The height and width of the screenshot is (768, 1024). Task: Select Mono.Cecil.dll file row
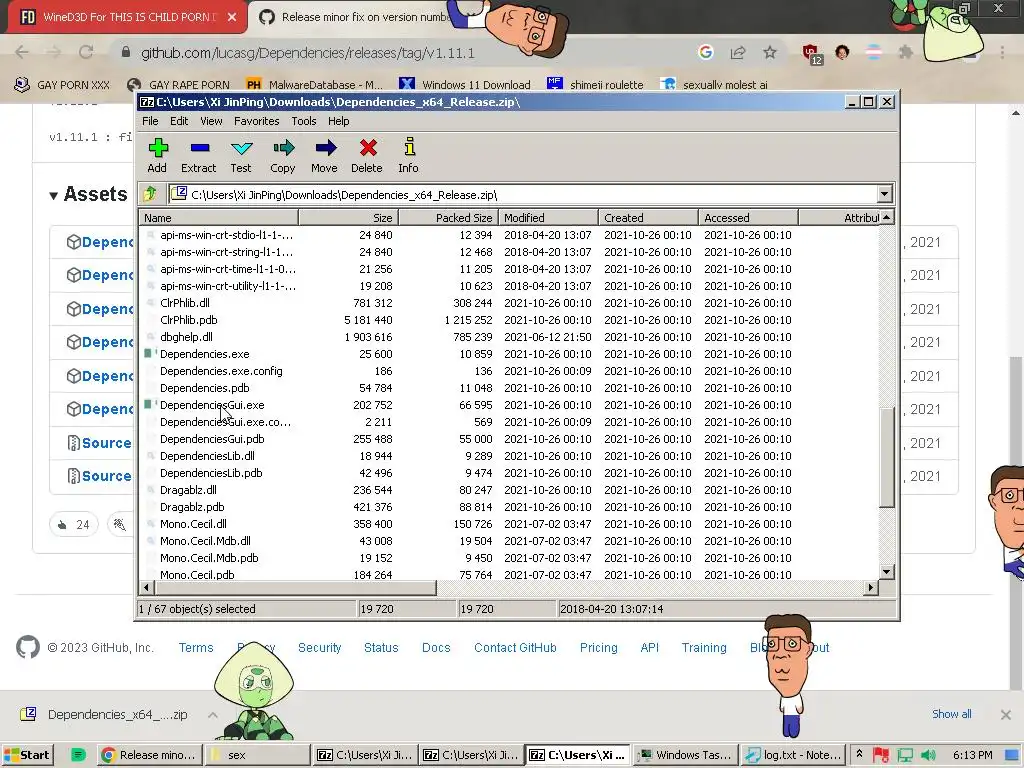tap(193, 524)
